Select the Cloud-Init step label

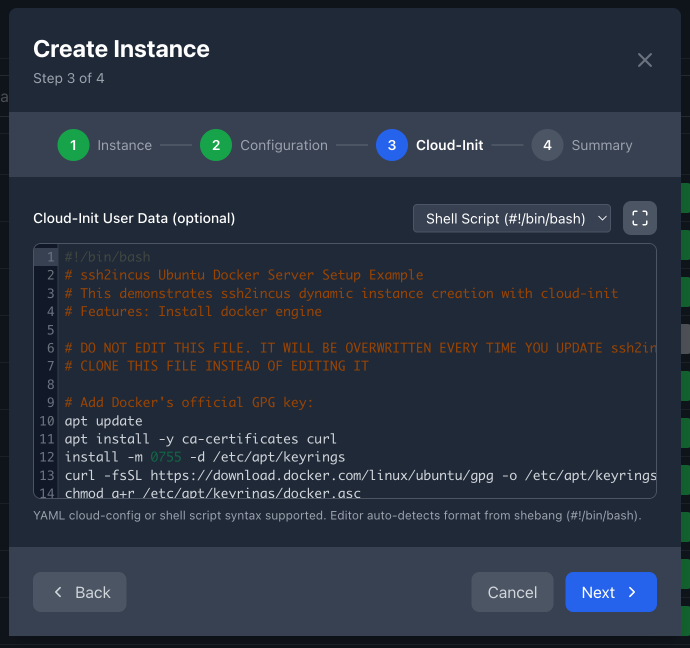[449, 145]
